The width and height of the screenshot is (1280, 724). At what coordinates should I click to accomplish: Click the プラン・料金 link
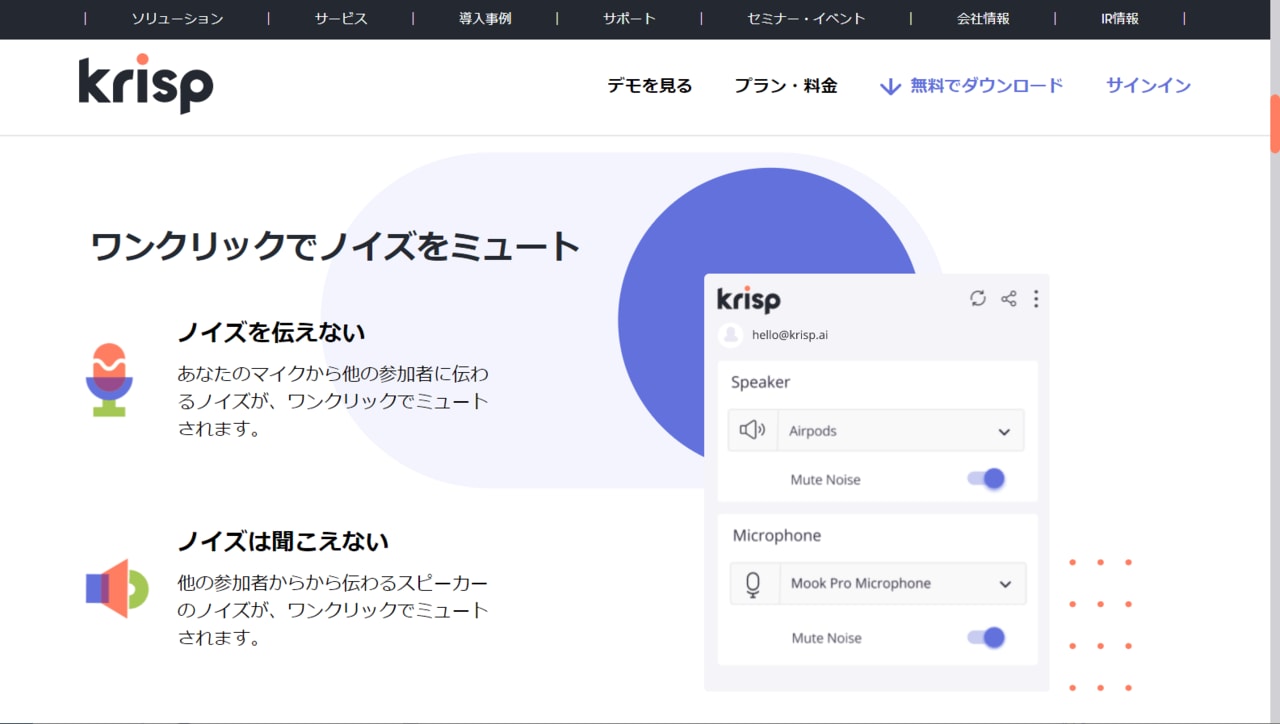click(x=786, y=86)
